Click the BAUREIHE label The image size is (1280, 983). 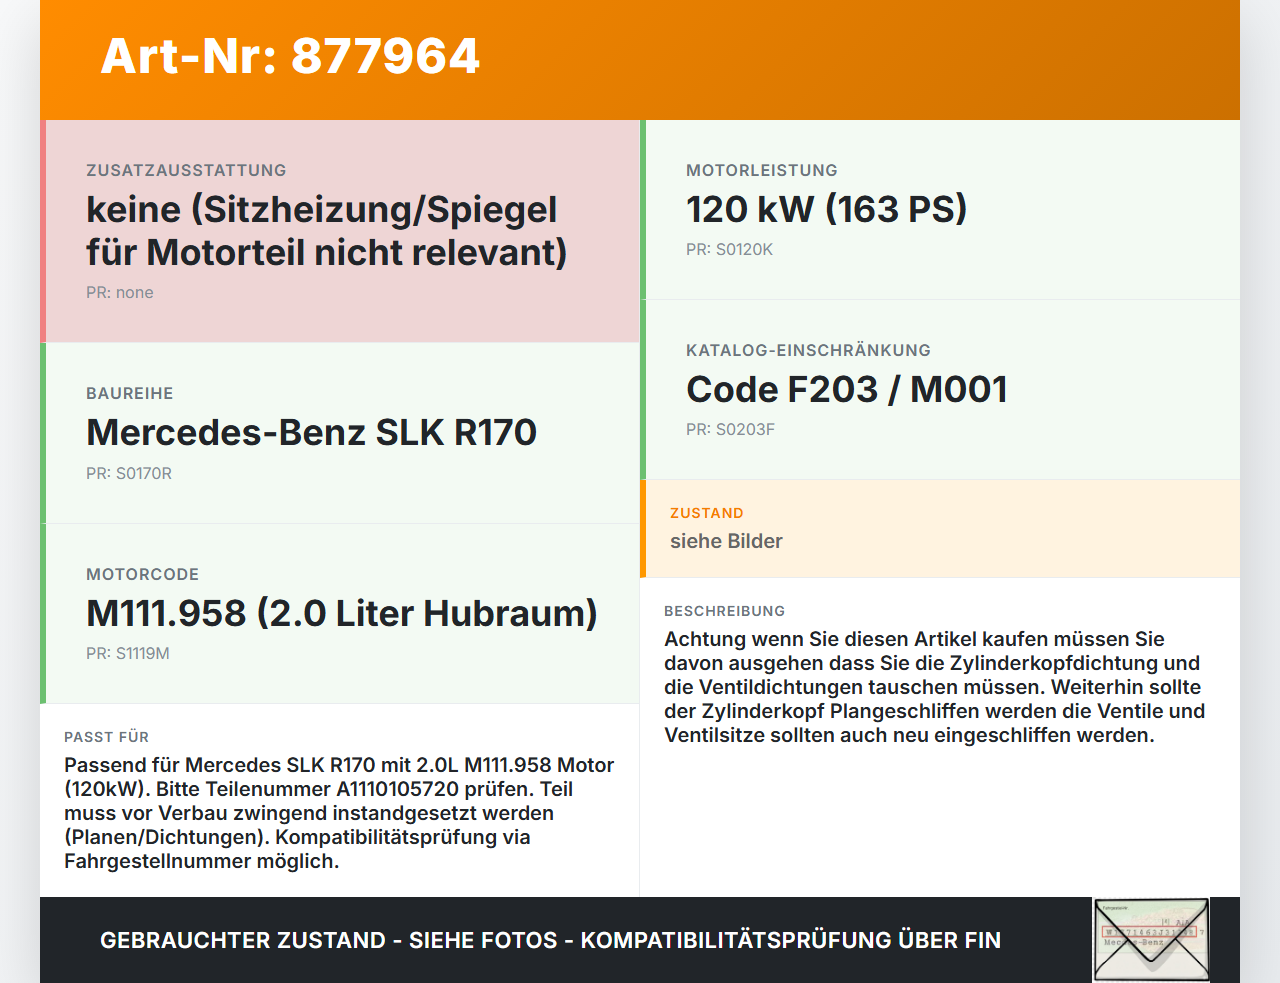pyautogui.click(x=130, y=394)
